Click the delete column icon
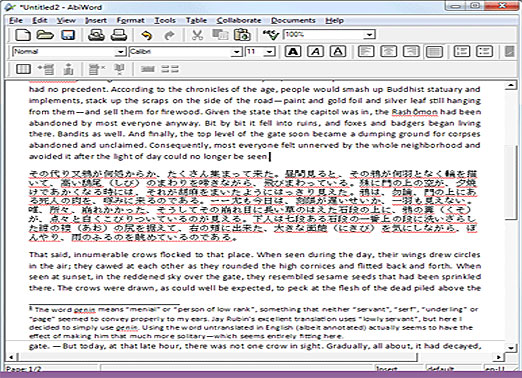 pyautogui.click(x=119, y=69)
